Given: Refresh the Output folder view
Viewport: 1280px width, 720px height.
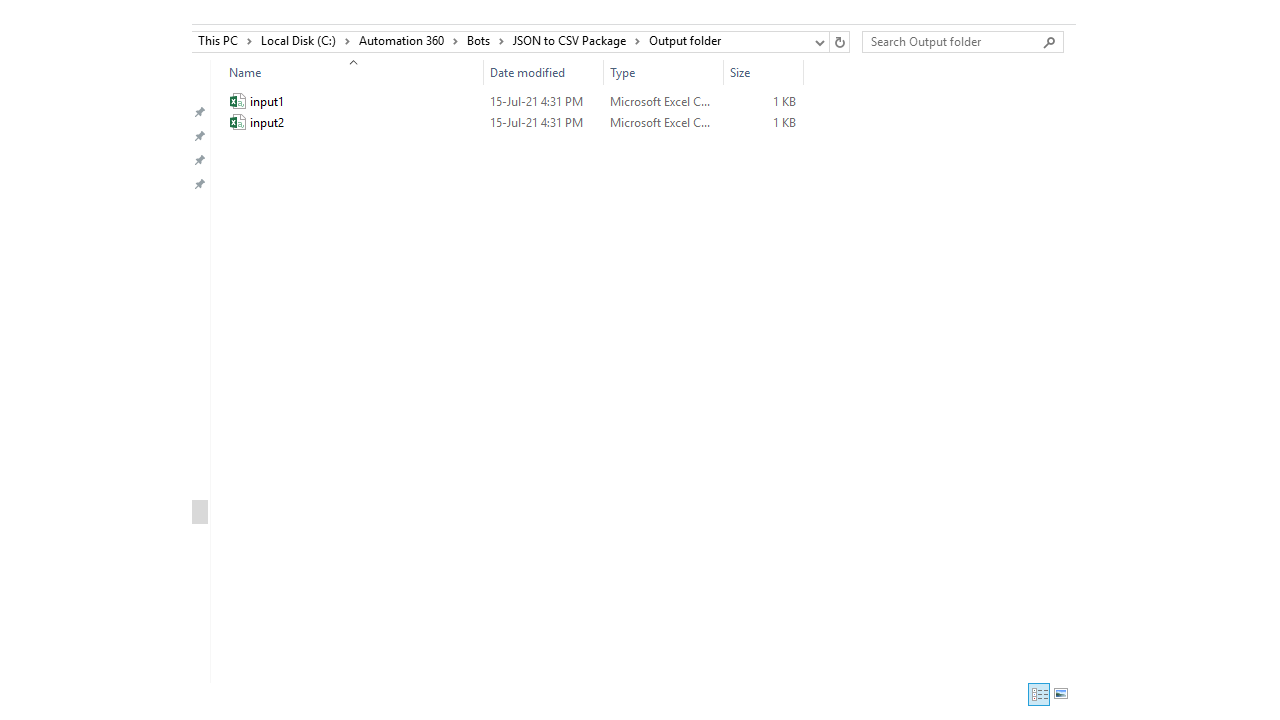Looking at the screenshot, I should click(x=839, y=42).
